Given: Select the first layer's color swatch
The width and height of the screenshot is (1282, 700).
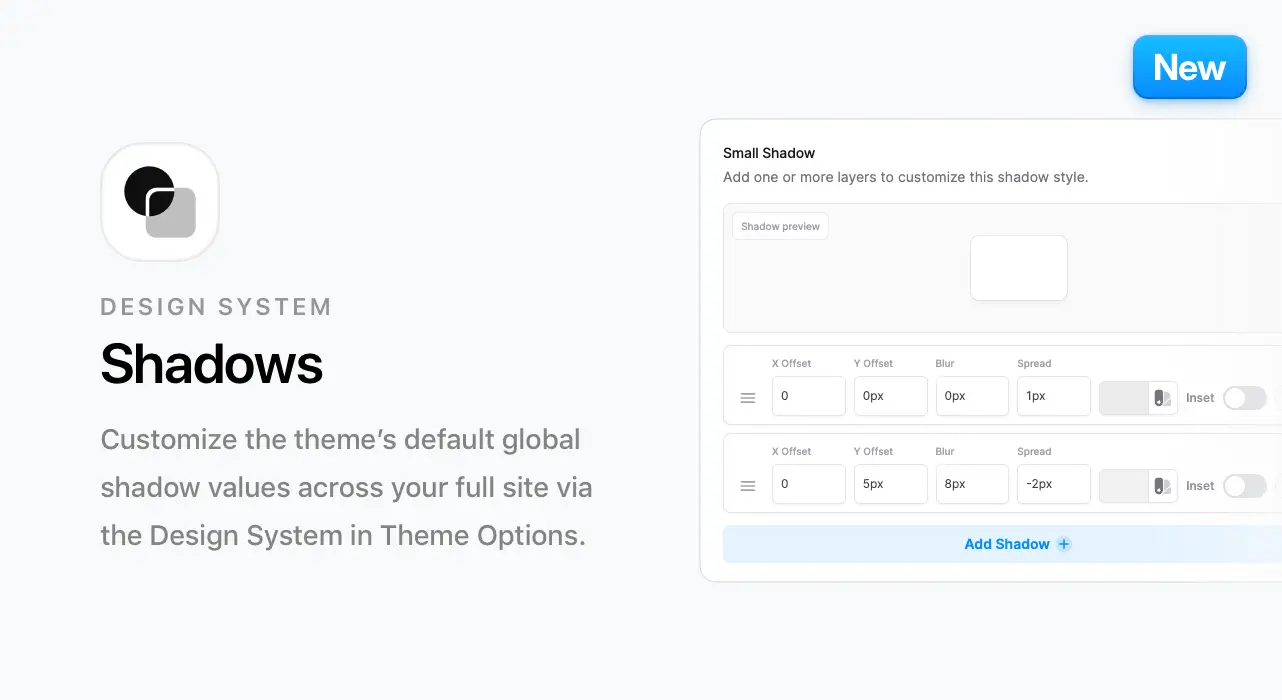Looking at the screenshot, I should (x=1124, y=398).
